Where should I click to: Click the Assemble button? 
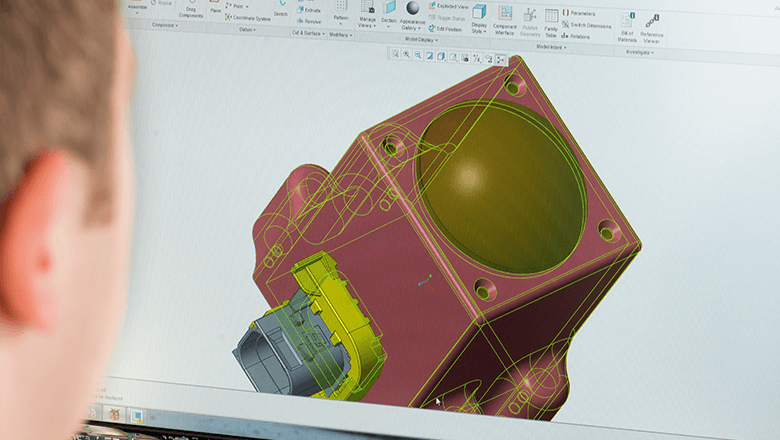tap(137, 5)
